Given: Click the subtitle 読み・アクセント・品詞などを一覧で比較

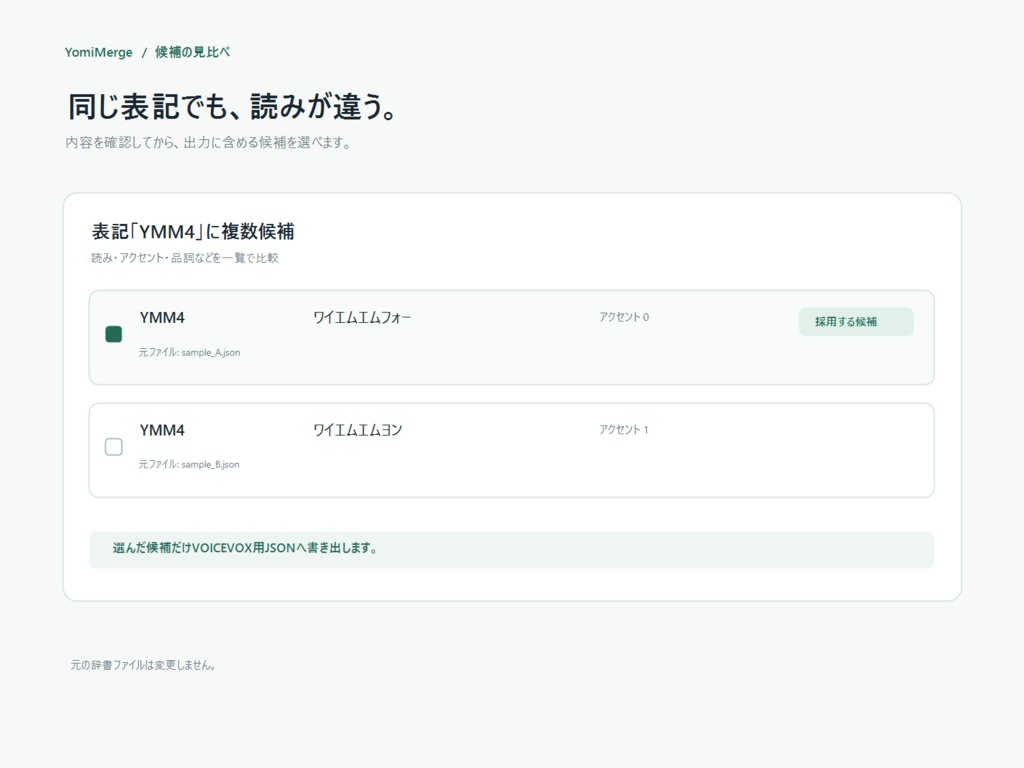Looking at the screenshot, I should (185, 258).
